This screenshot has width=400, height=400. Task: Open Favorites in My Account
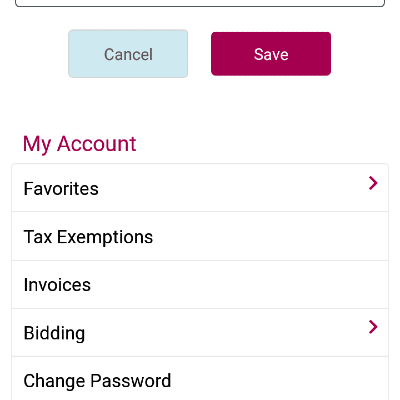[x=200, y=188]
